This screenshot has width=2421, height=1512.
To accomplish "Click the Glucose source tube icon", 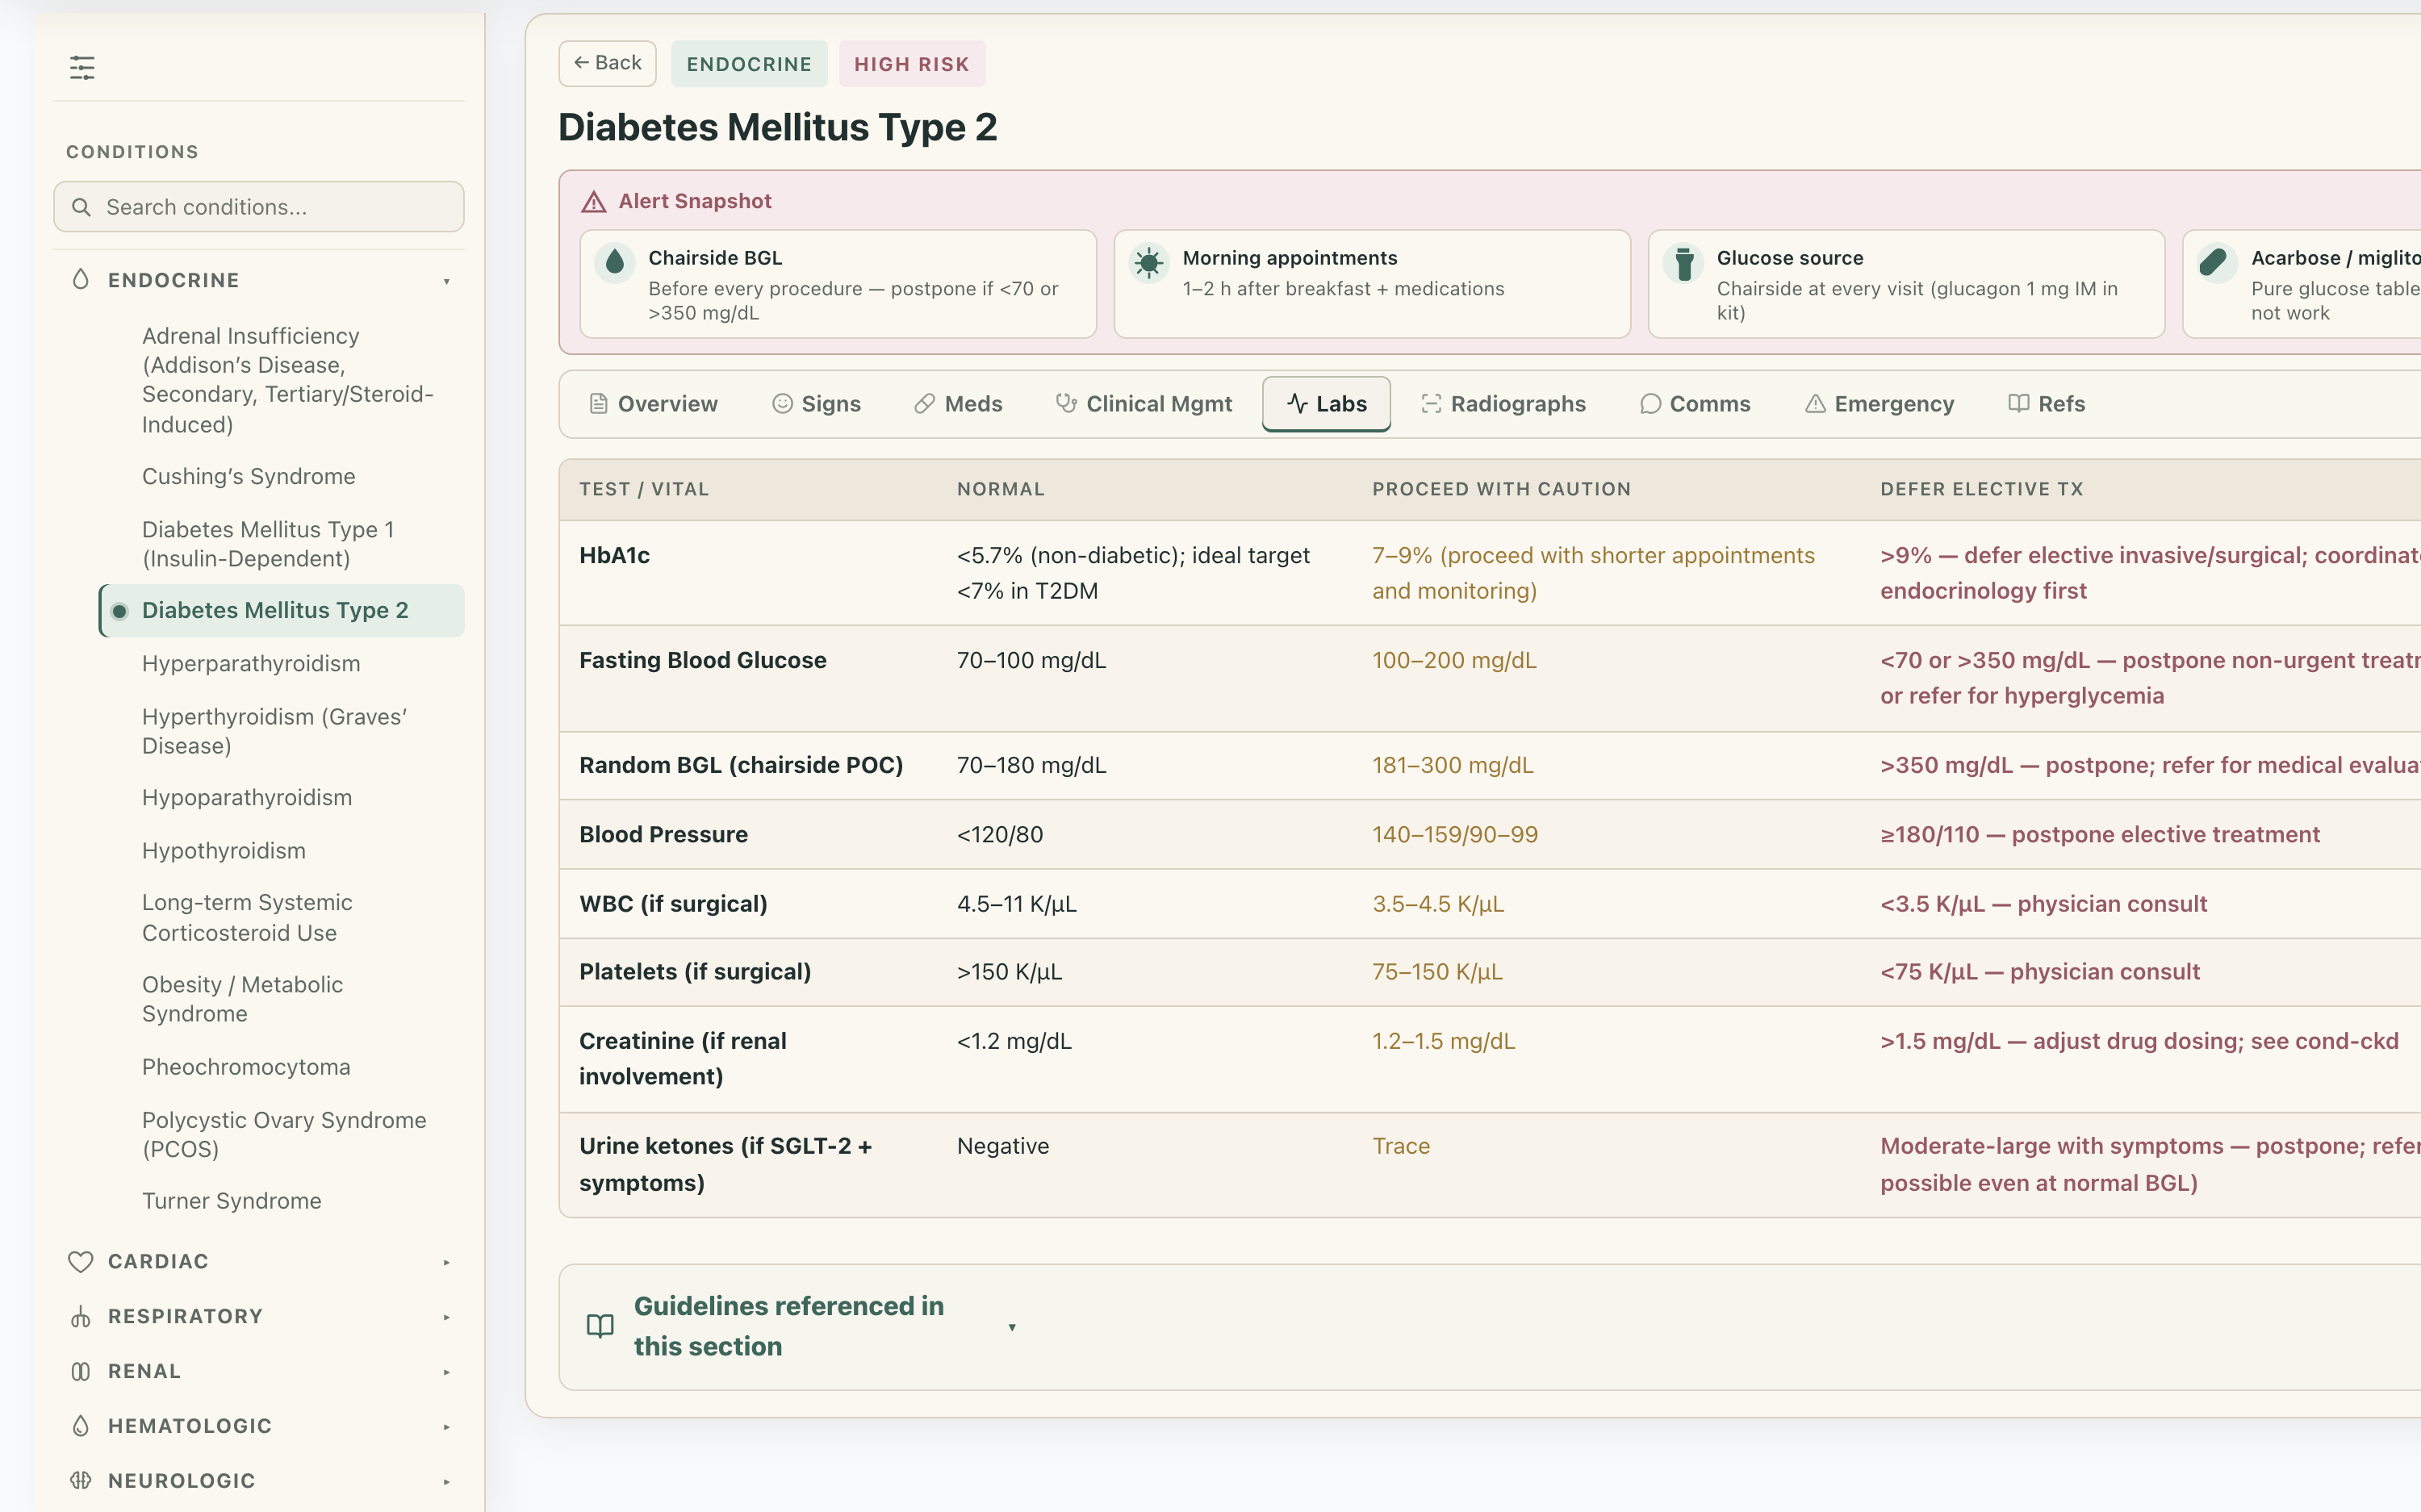I will 1684,262.
